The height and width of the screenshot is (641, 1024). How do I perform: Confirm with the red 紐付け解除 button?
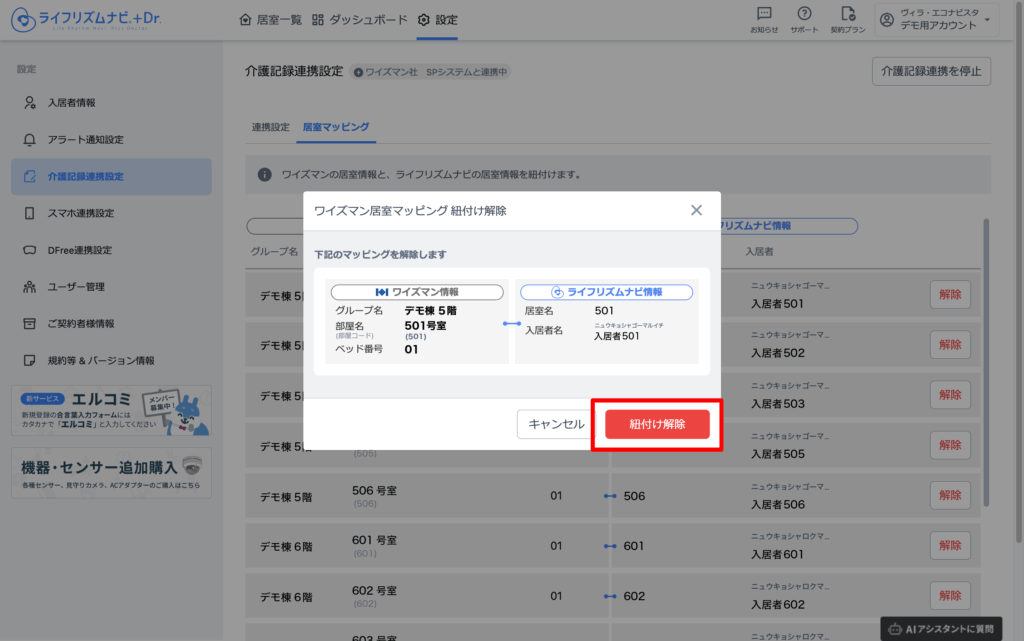coord(657,424)
